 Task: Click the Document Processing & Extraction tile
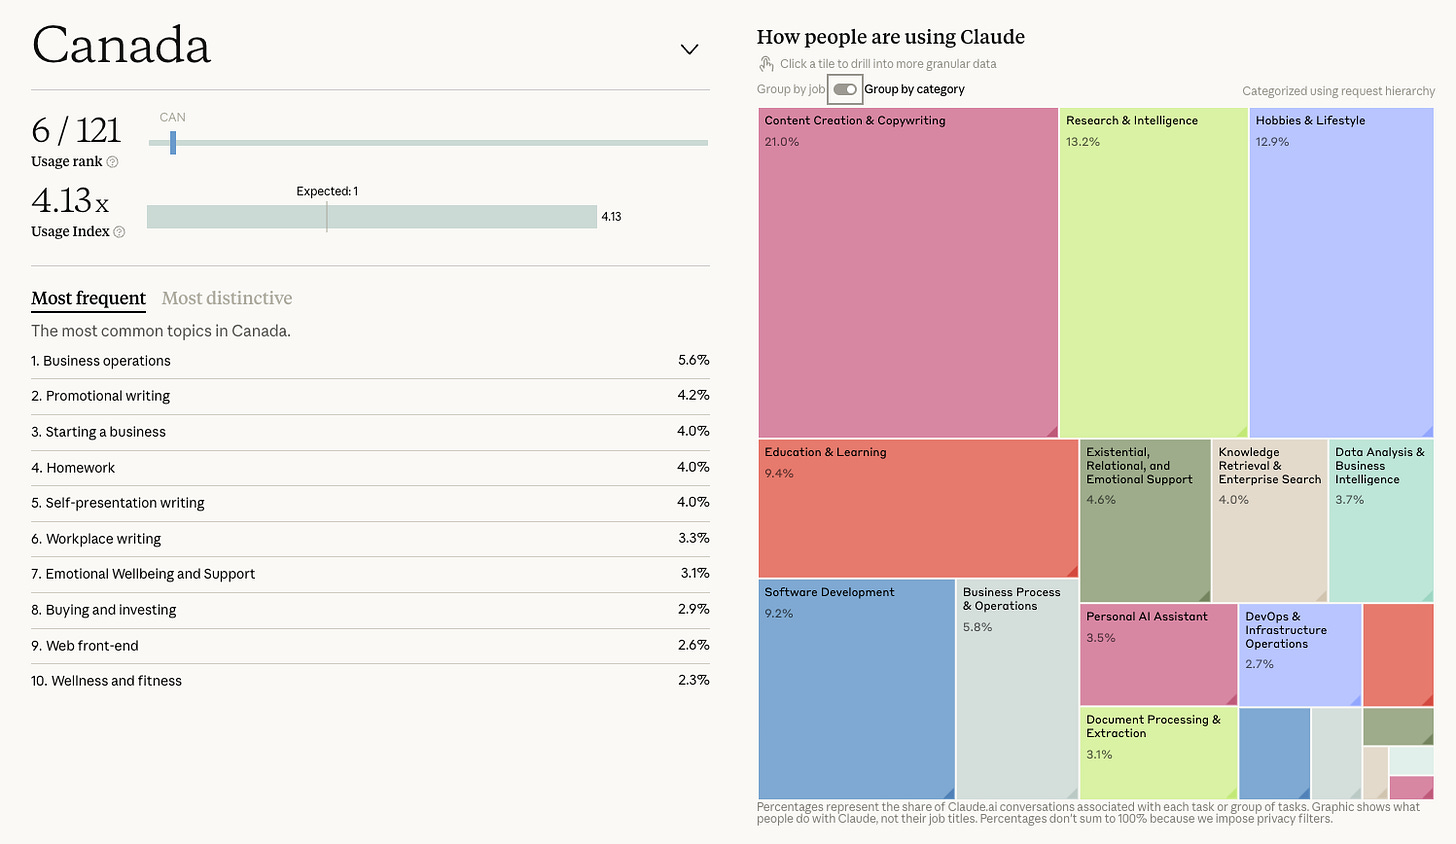pos(1159,754)
